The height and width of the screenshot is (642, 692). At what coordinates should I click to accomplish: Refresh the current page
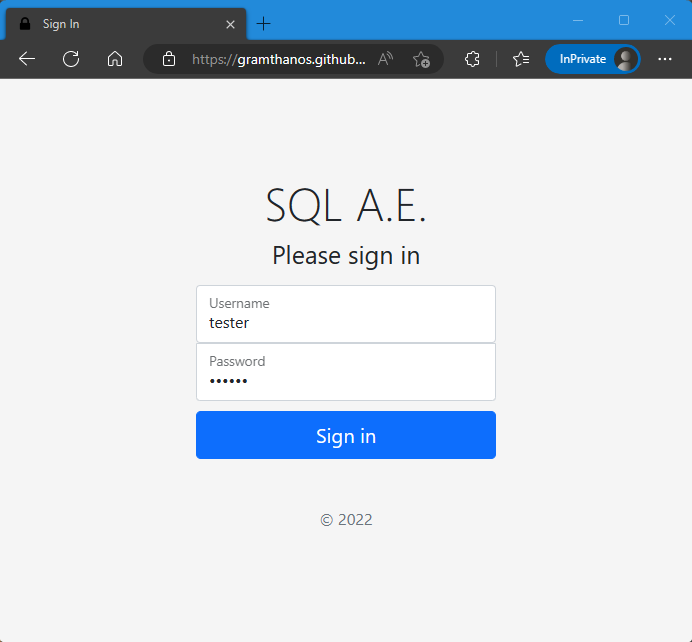[x=71, y=59]
